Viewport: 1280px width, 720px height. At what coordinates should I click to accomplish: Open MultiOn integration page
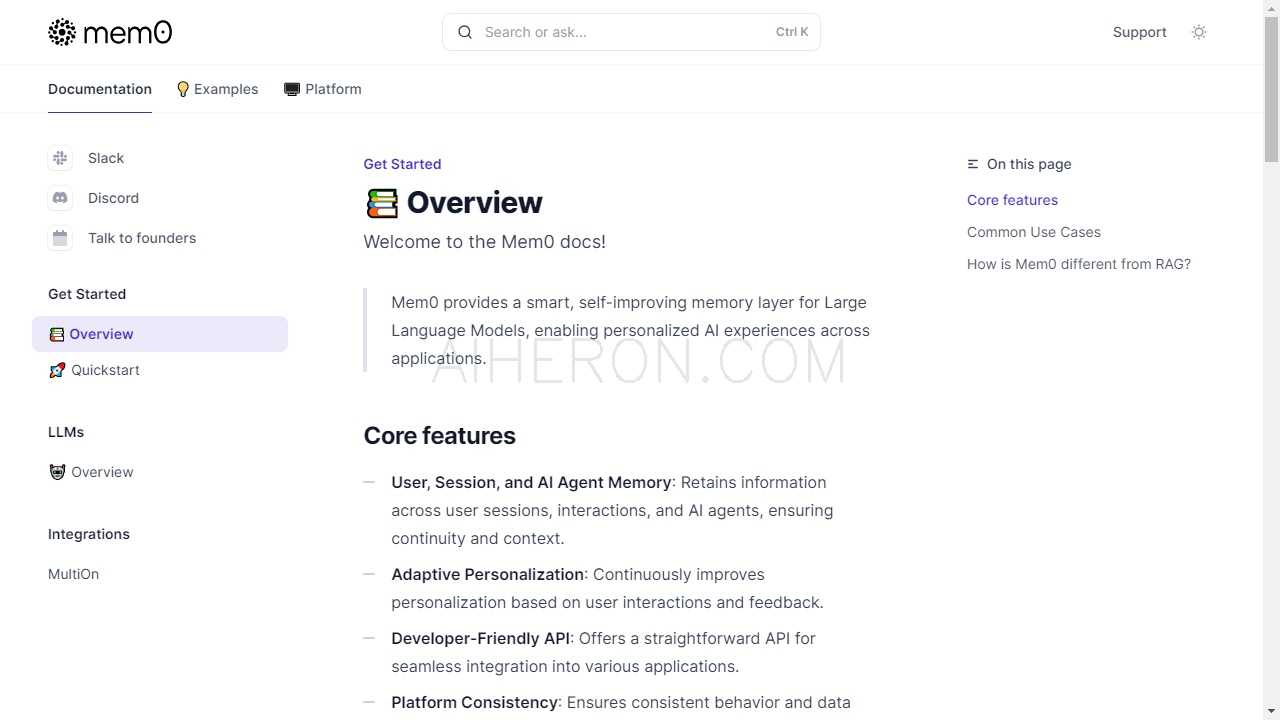click(x=73, y=574)
